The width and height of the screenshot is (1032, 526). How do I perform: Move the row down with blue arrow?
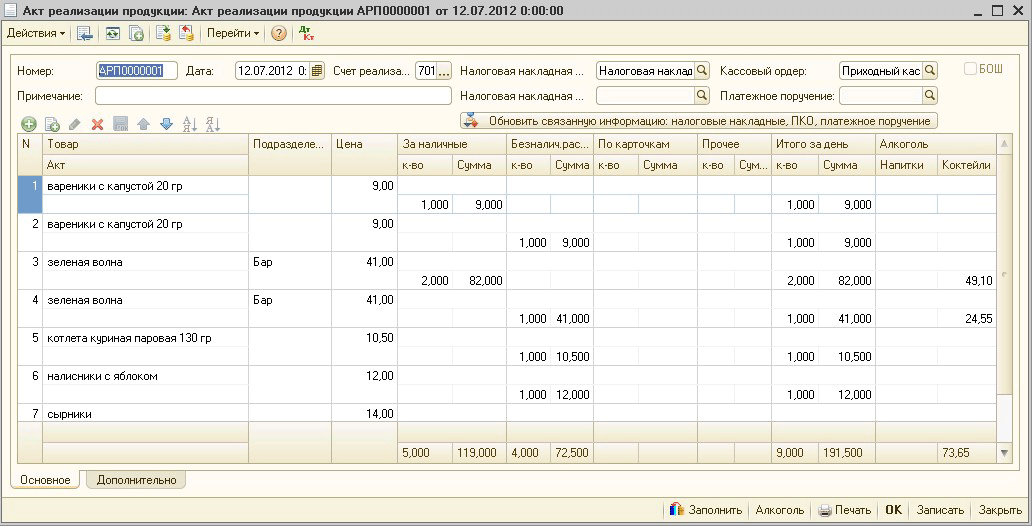point(166,124)
